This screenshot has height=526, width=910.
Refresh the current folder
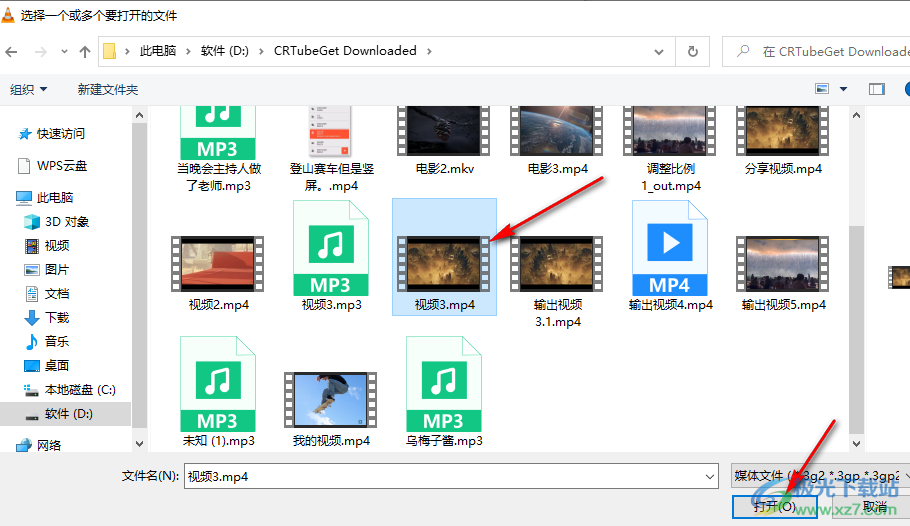tap(693, 52)
